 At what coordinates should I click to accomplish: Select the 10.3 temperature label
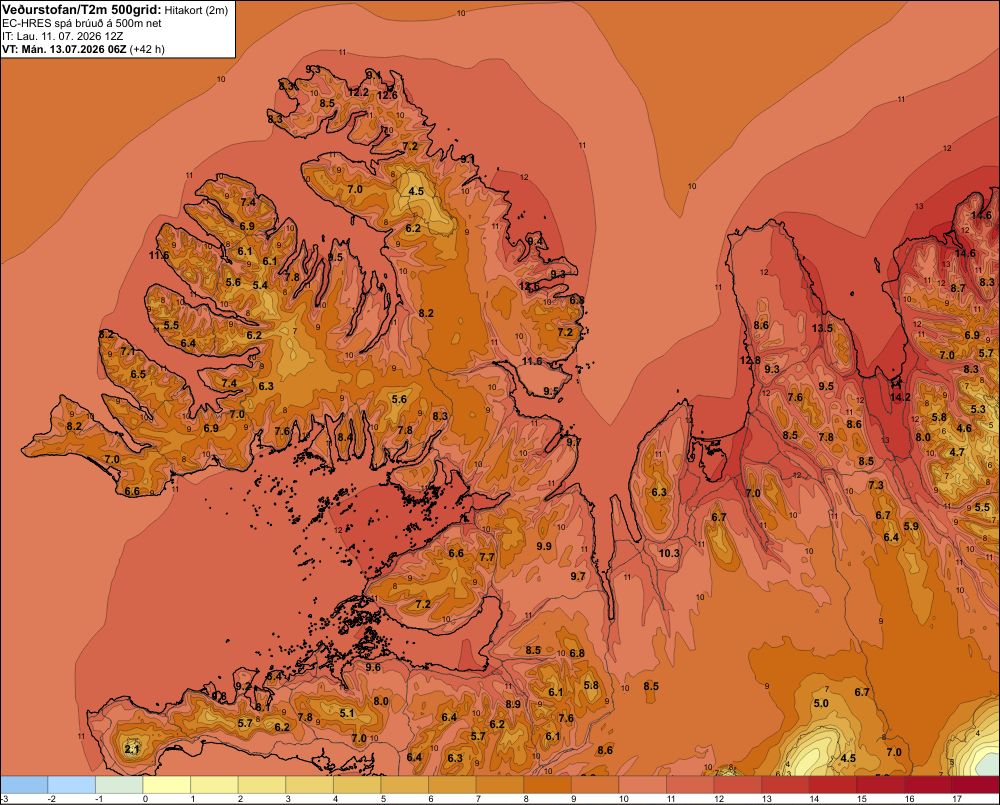pyautogui.click(x=669, y=553)
